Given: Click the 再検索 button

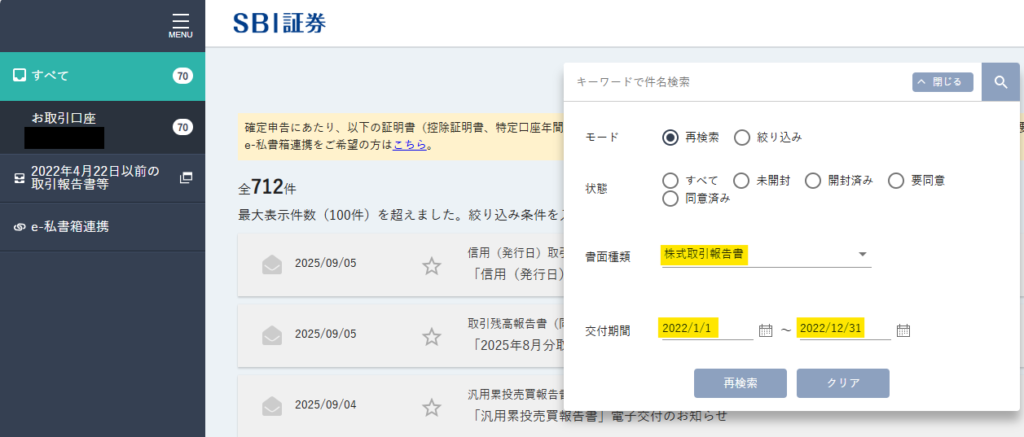Looking at the screenshot, I should tap(740, 383).
